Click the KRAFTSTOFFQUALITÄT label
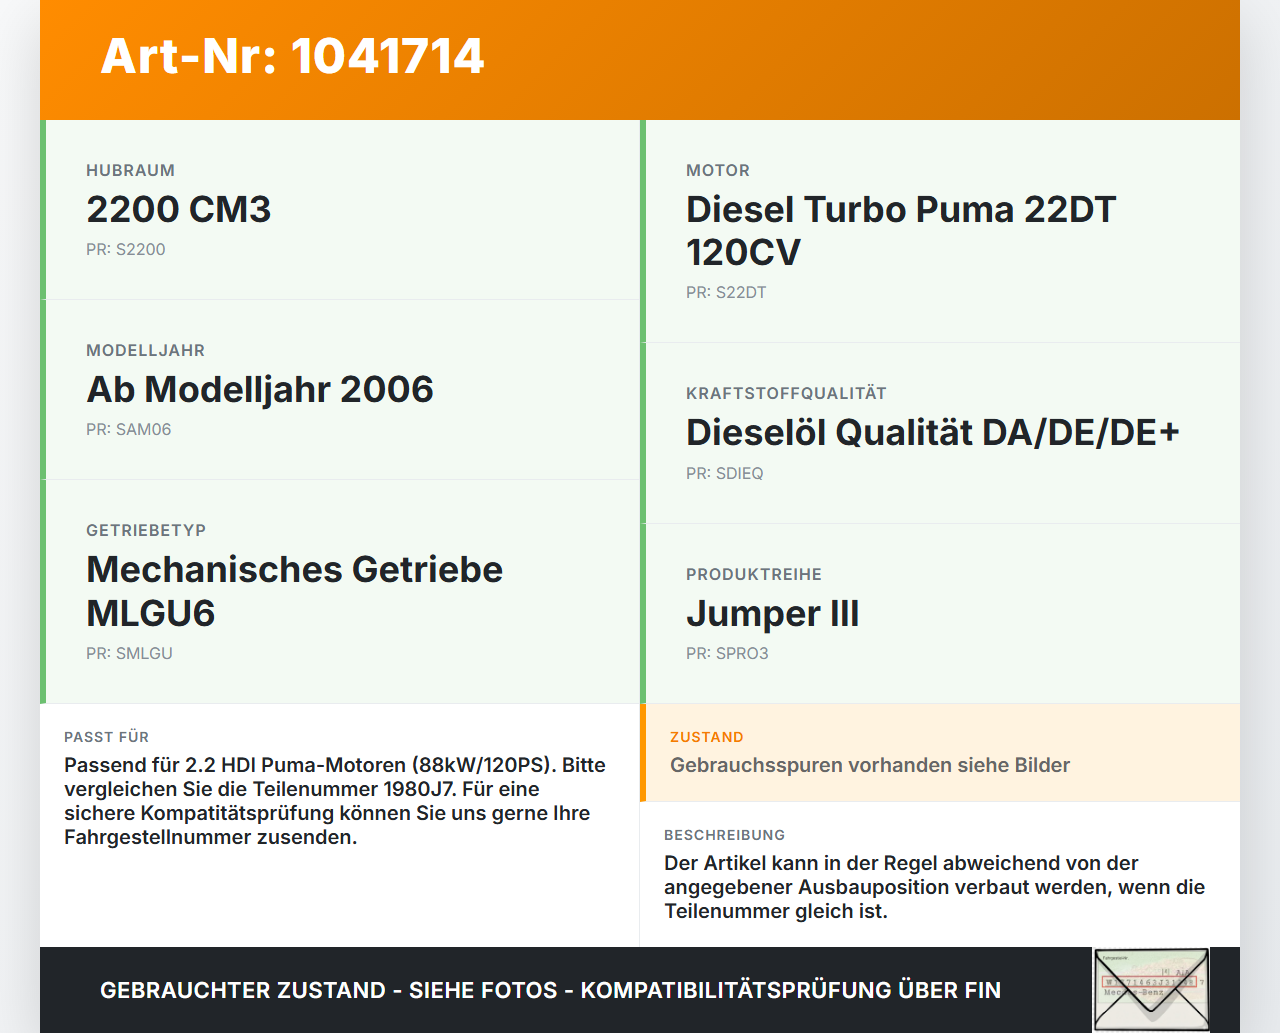Screen dimensions: 1280x1033 786,393
